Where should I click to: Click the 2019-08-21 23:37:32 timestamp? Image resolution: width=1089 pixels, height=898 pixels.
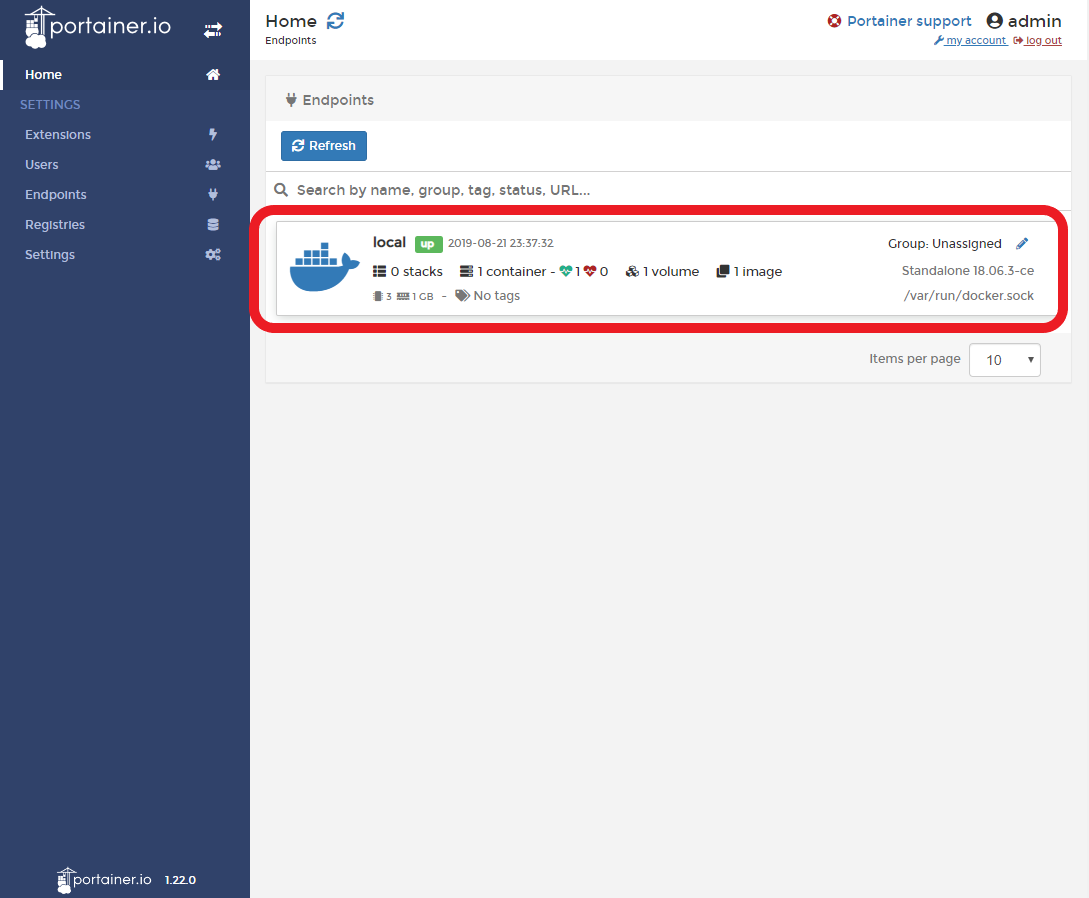pyautogui.click(x=501, y=243)
